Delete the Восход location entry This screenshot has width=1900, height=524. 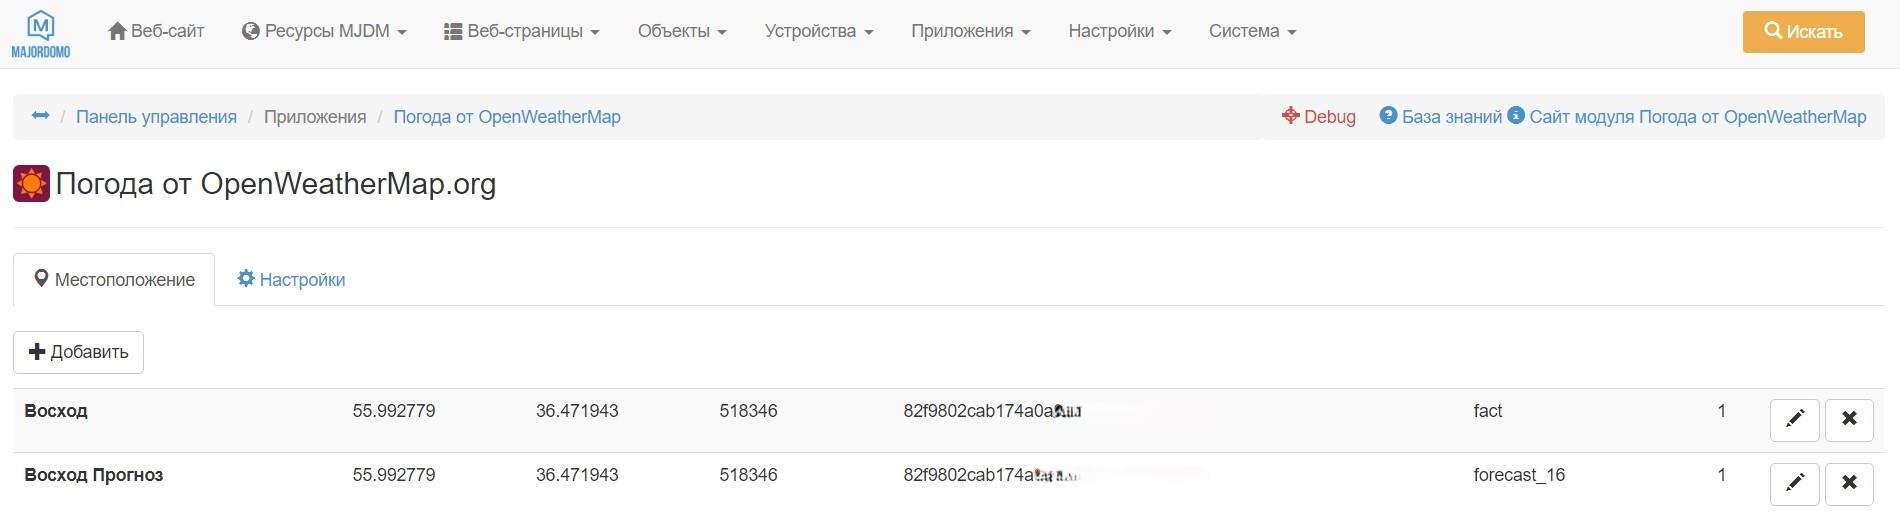coord(1849,419)
